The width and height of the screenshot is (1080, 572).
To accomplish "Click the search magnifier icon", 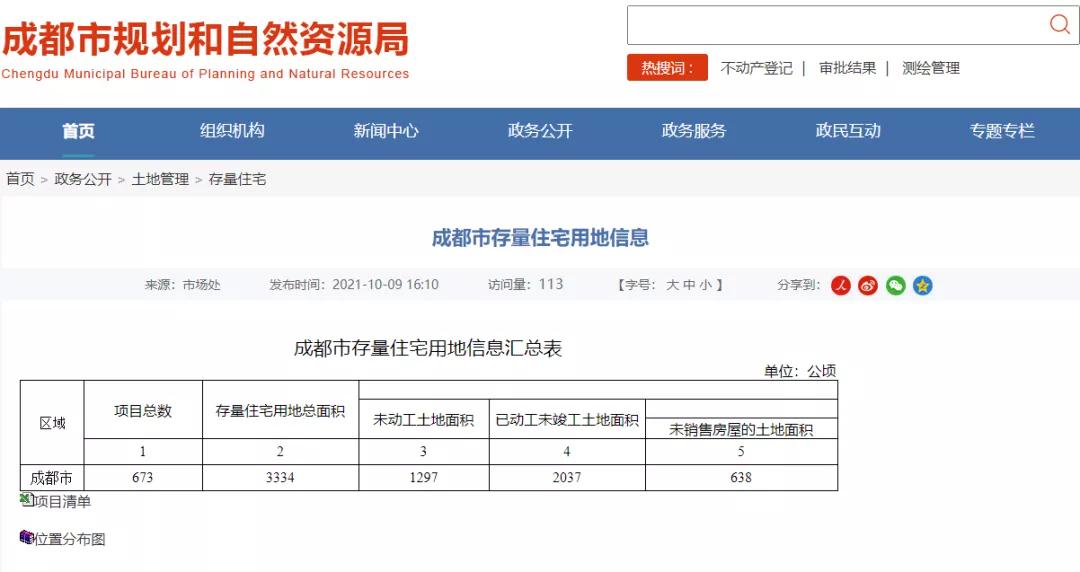I will coord(1059,25).
